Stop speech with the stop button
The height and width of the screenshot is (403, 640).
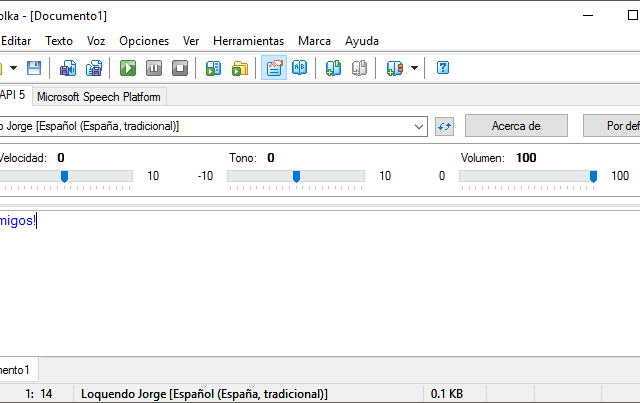pos(180,68)
